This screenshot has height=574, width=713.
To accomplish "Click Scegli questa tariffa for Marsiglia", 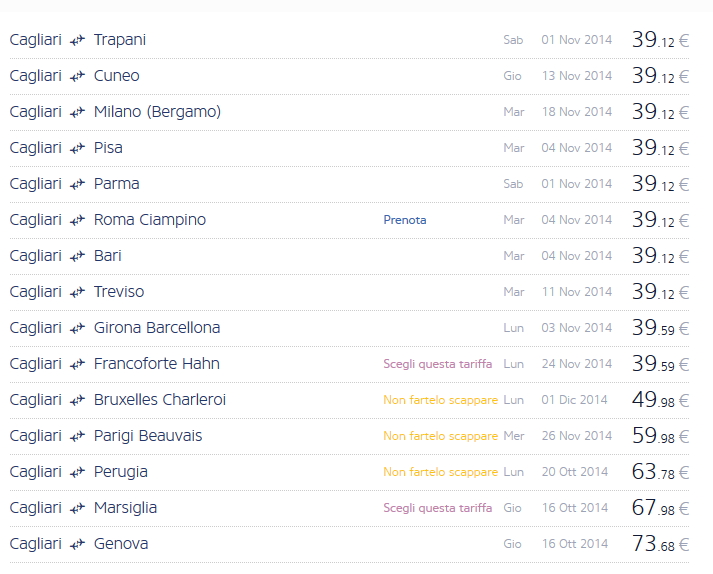I will click(437, 508).
